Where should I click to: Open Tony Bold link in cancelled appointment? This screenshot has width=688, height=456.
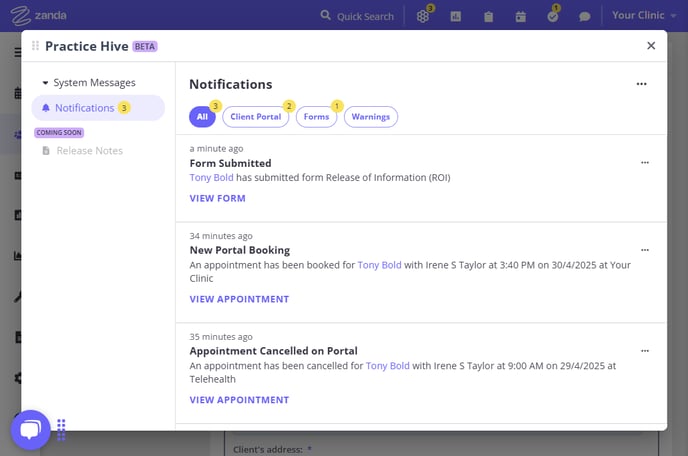(388, 366)
